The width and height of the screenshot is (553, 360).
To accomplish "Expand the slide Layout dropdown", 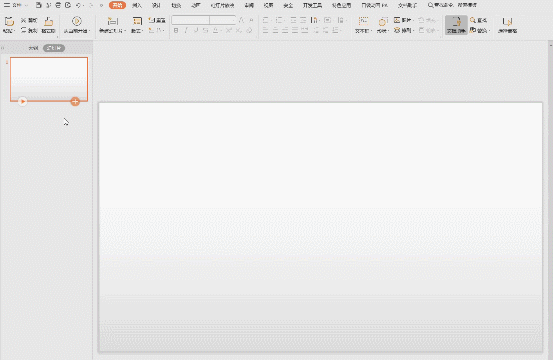I will tap(137, 25).
